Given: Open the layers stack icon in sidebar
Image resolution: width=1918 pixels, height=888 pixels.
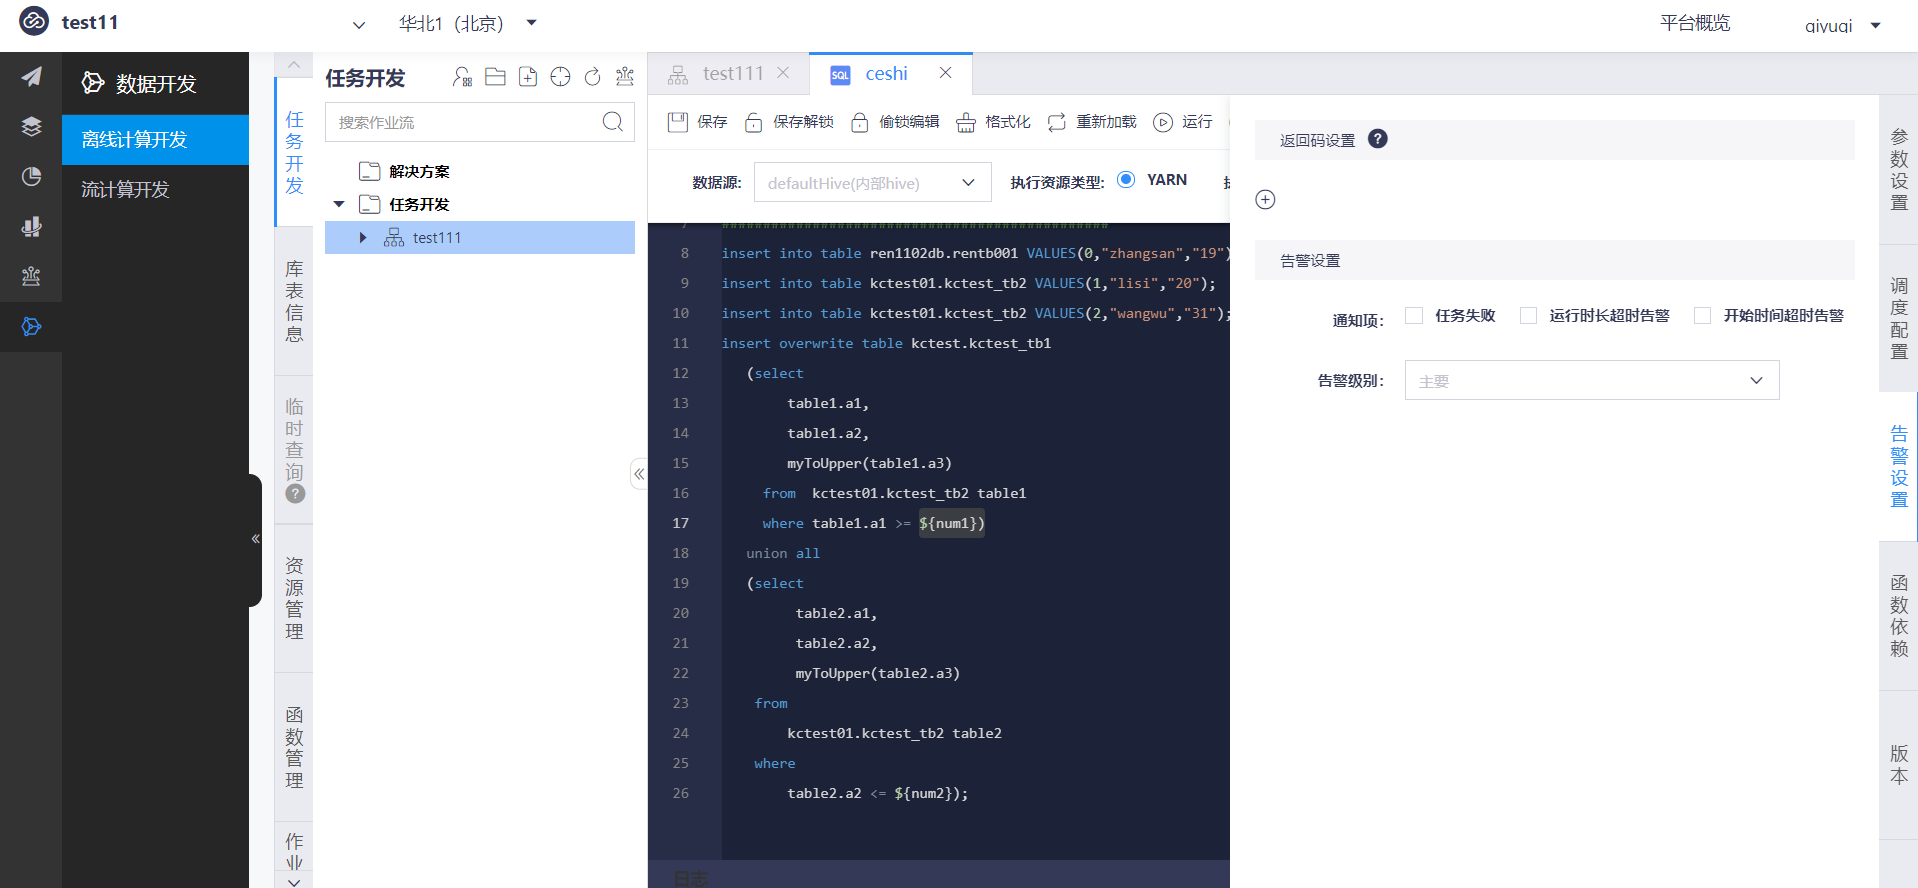Looking at the screenshot, I should pos(31,127).
